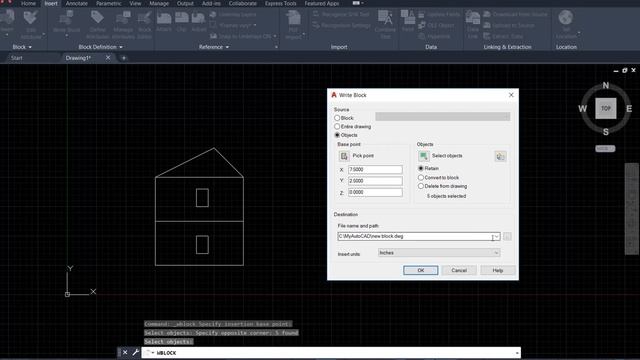Screen dimensions: 640x360
Task: Click the Select objects icon button
Action: pyautogui.click(x=423, y=156)
